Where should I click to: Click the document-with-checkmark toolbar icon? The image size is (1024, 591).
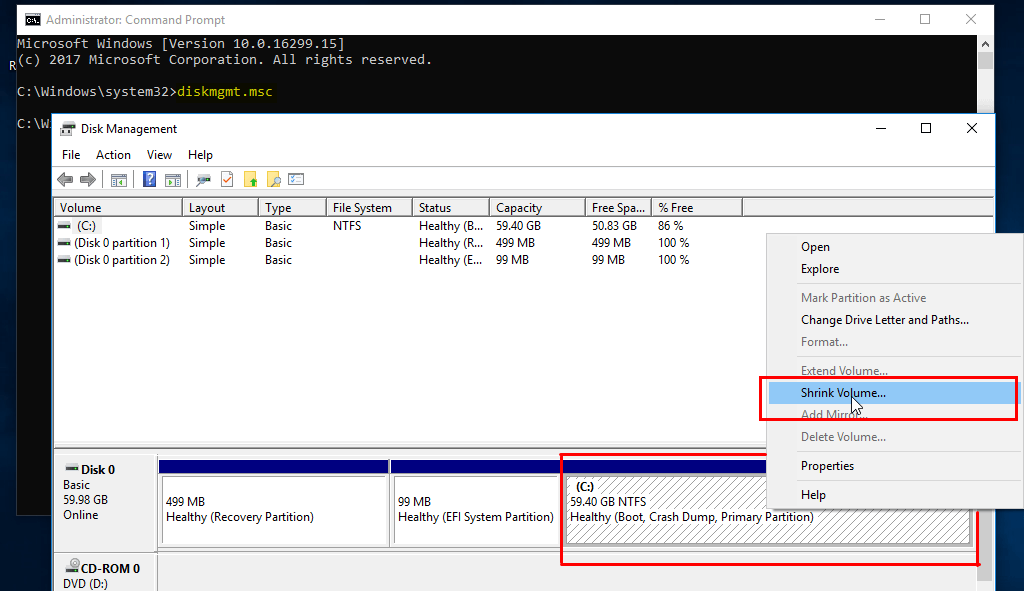[x=227, y=179]
